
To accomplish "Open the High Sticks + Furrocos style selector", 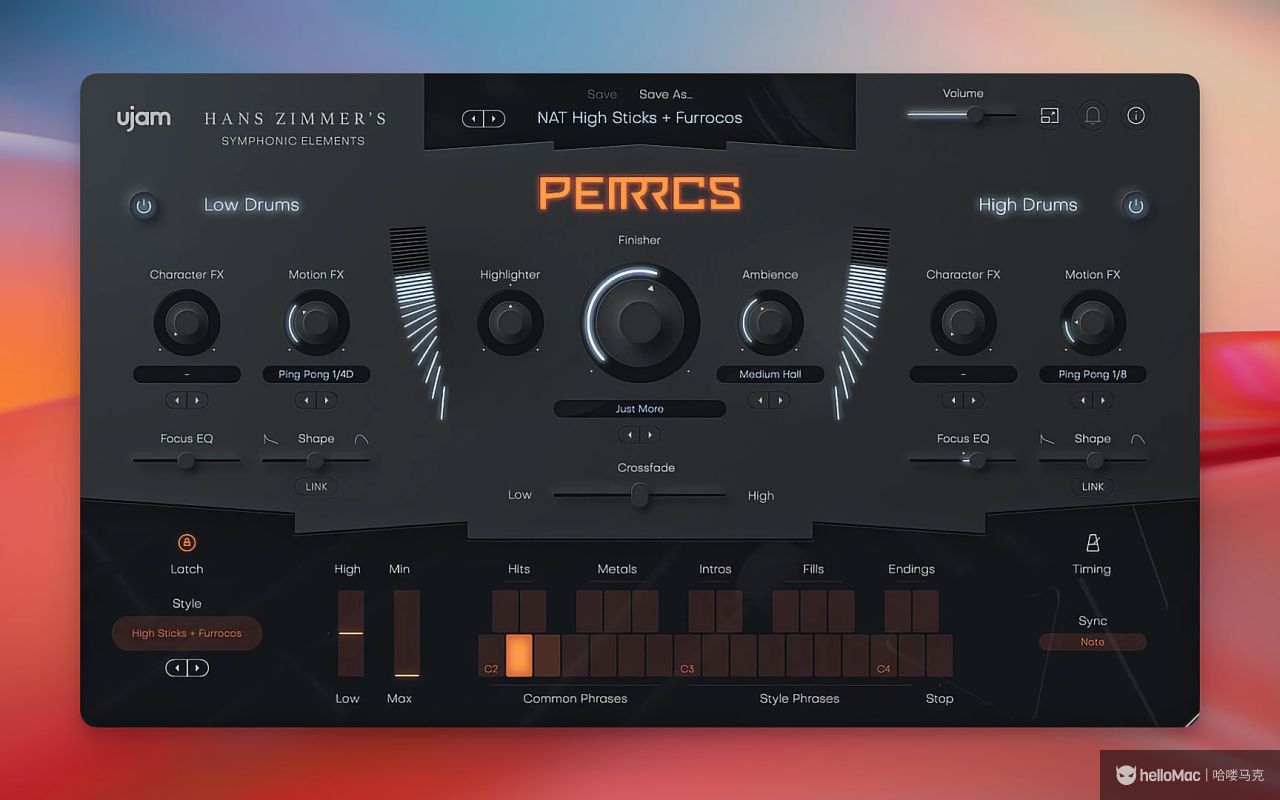I will coord(187,633).
